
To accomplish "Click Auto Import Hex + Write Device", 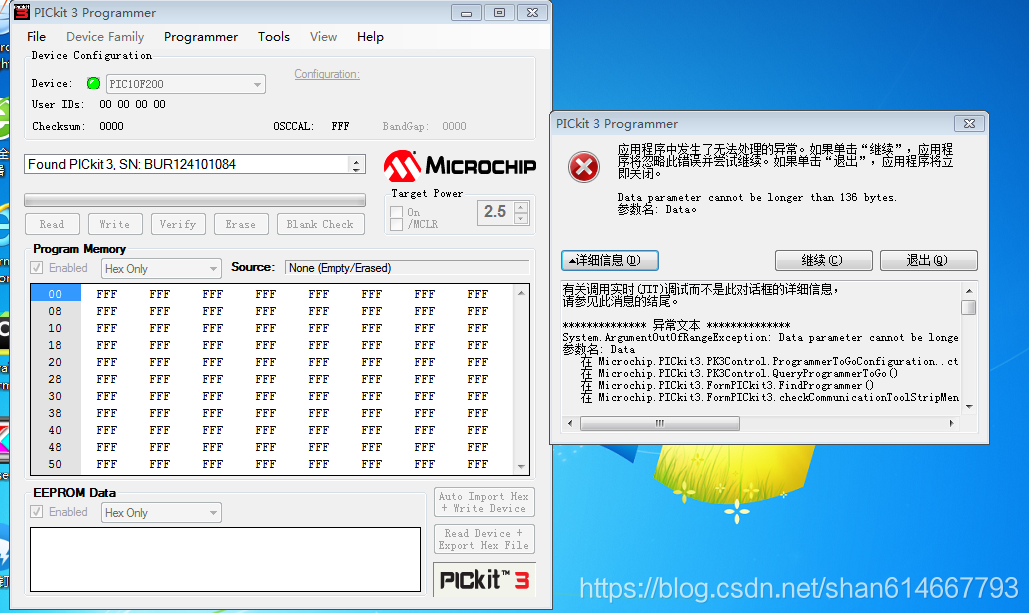I will pyautogui.click(x=484, y=502).
